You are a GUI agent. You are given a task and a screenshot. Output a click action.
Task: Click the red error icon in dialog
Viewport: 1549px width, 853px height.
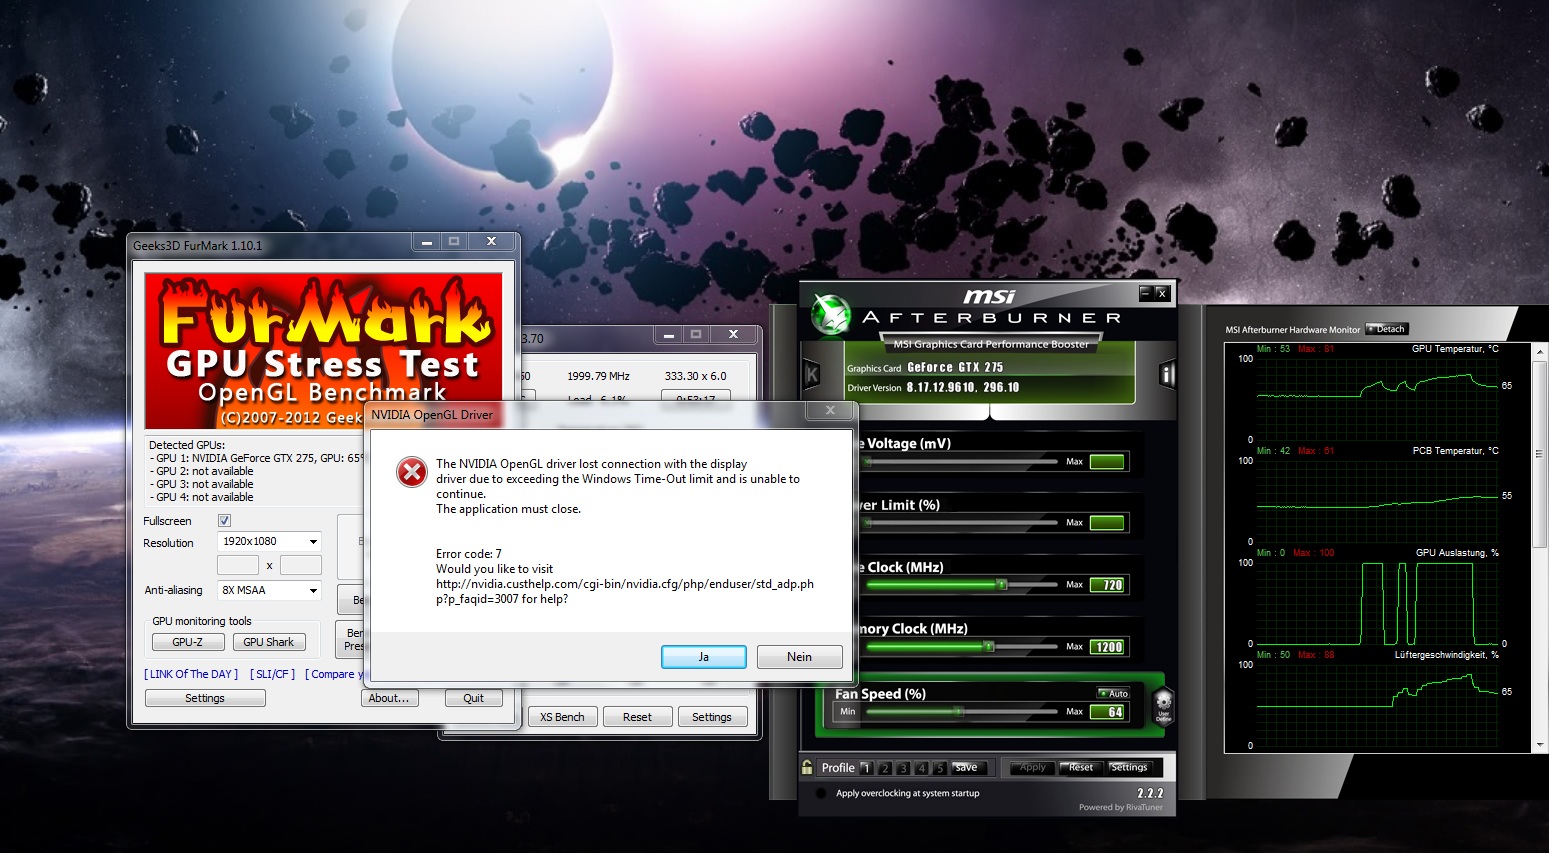coord(412,472)
